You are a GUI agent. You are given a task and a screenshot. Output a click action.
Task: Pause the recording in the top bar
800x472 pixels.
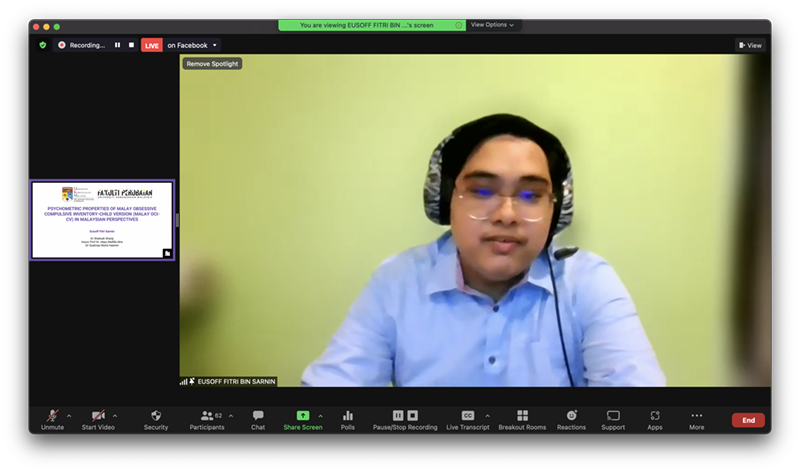(x=117, y=45)
